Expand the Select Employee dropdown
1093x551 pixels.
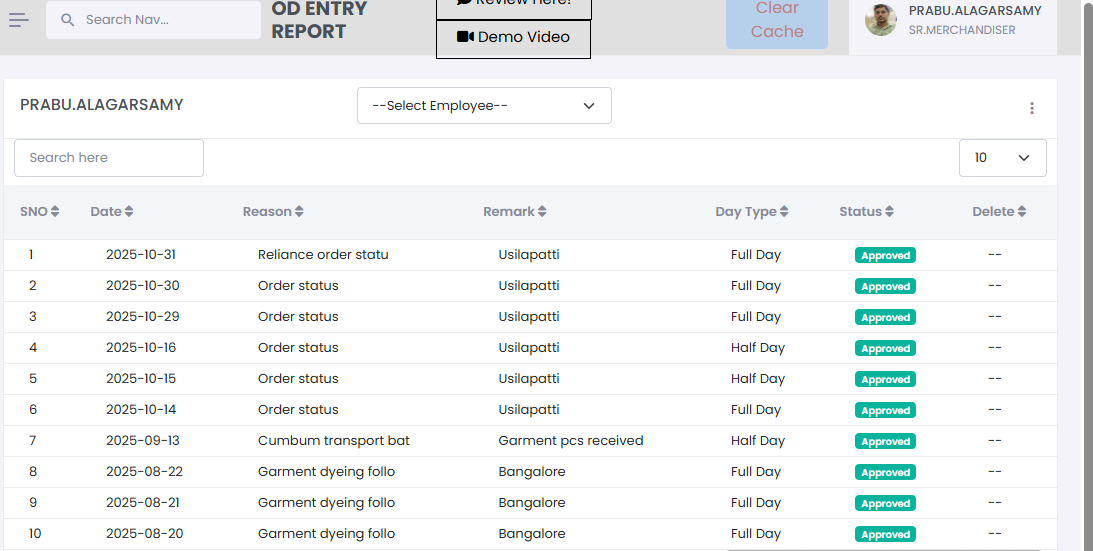tap(484, 106)
